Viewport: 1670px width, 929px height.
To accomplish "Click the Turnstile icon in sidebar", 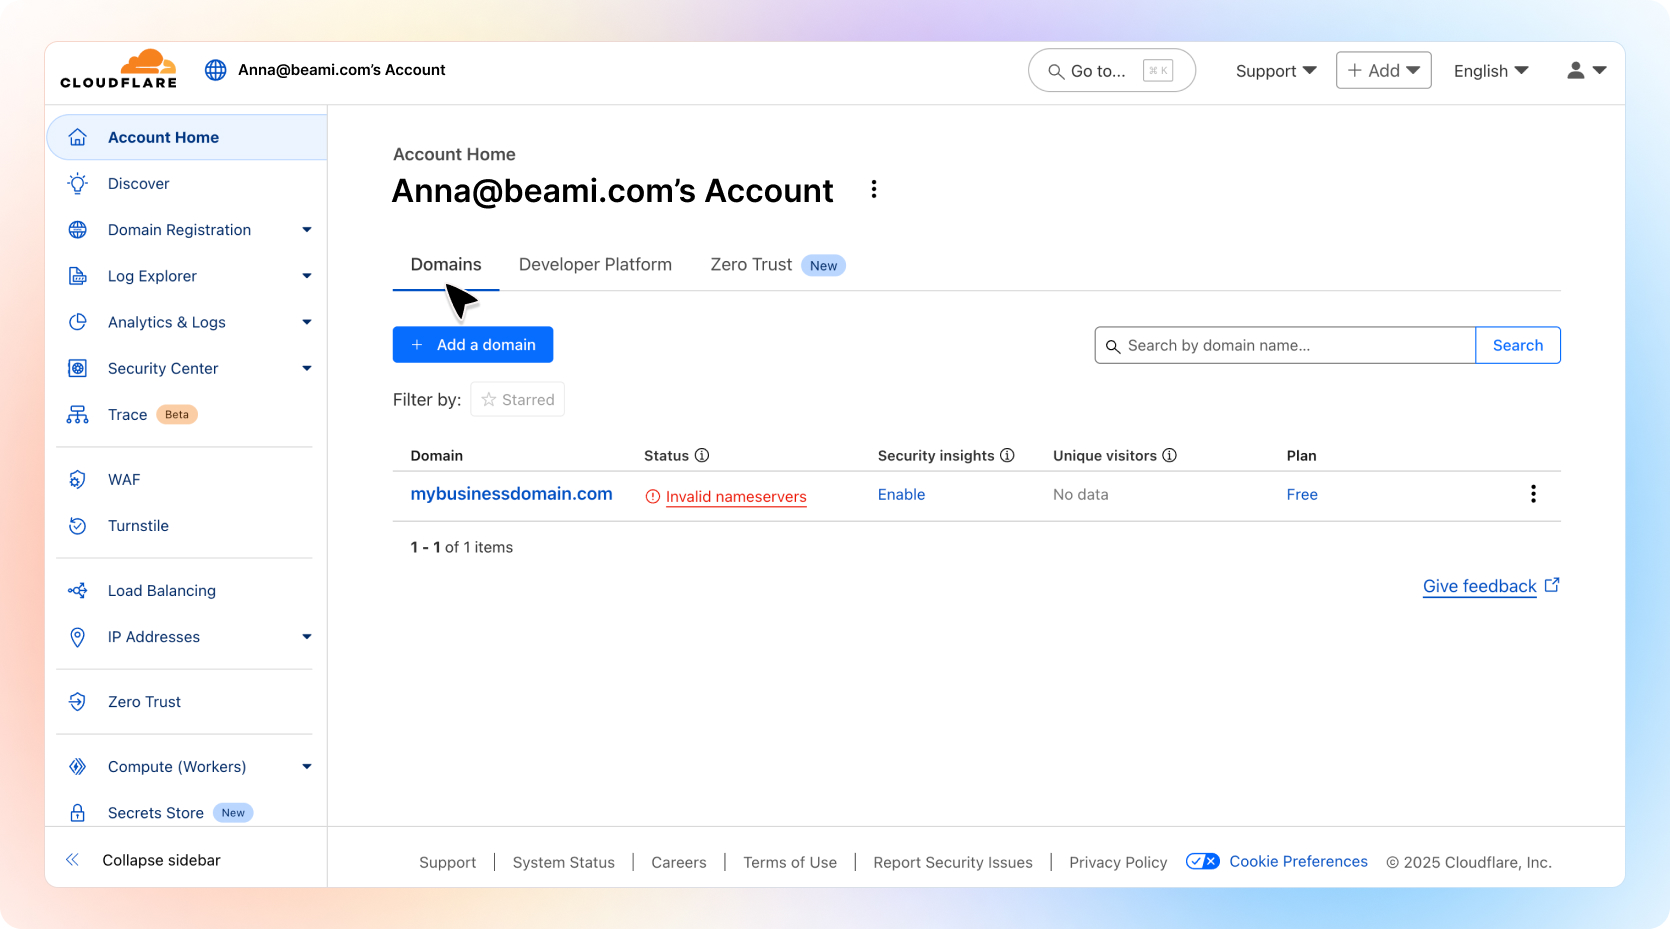I will (x=77, y=526).
